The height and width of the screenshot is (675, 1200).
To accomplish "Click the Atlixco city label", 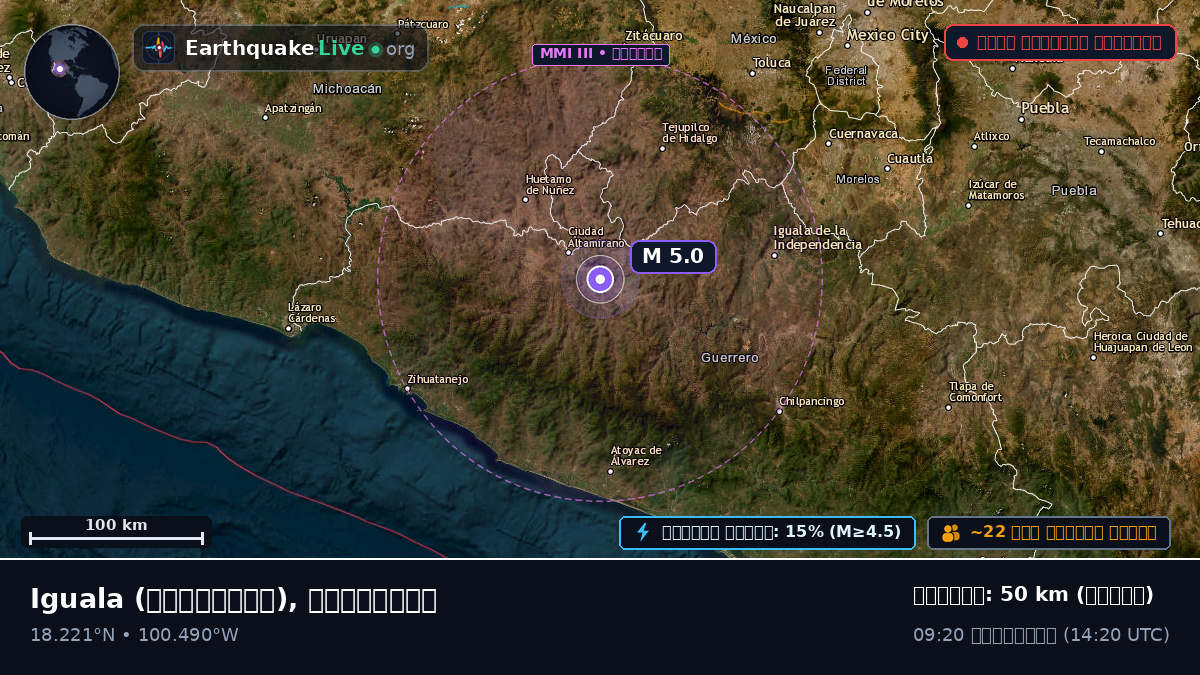I will (x=991, y=136).
